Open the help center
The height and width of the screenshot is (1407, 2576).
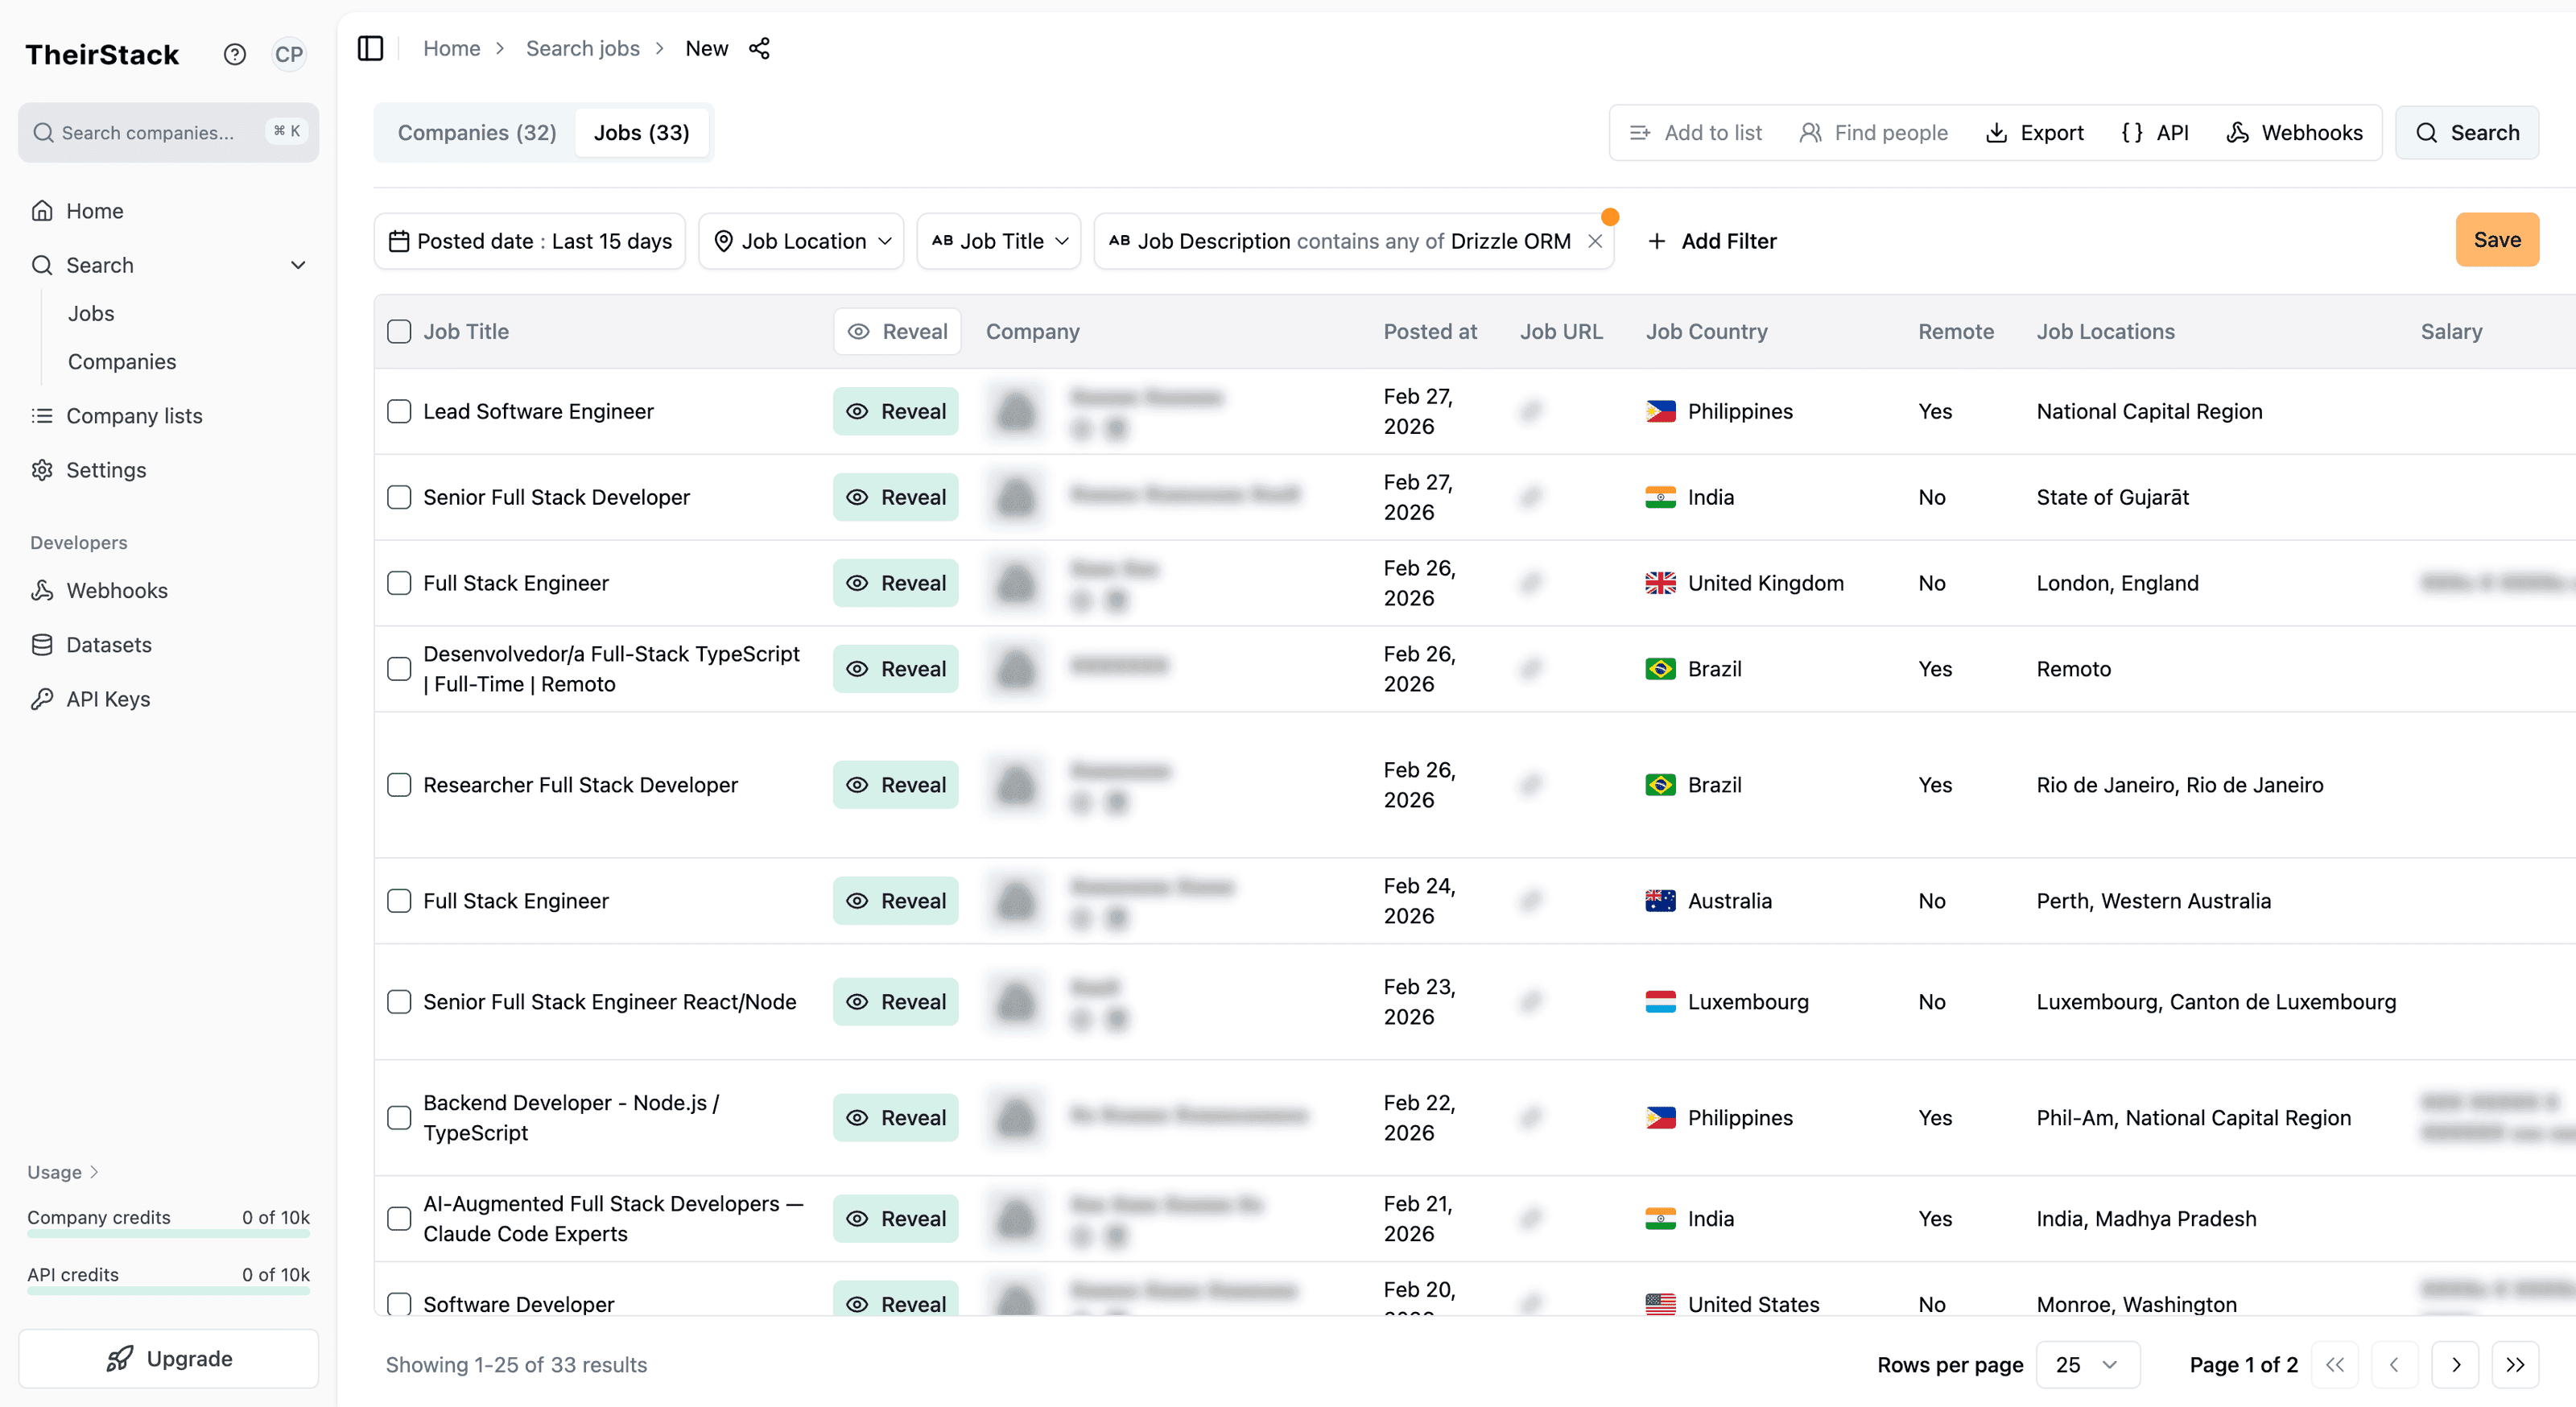coord(234,54)
